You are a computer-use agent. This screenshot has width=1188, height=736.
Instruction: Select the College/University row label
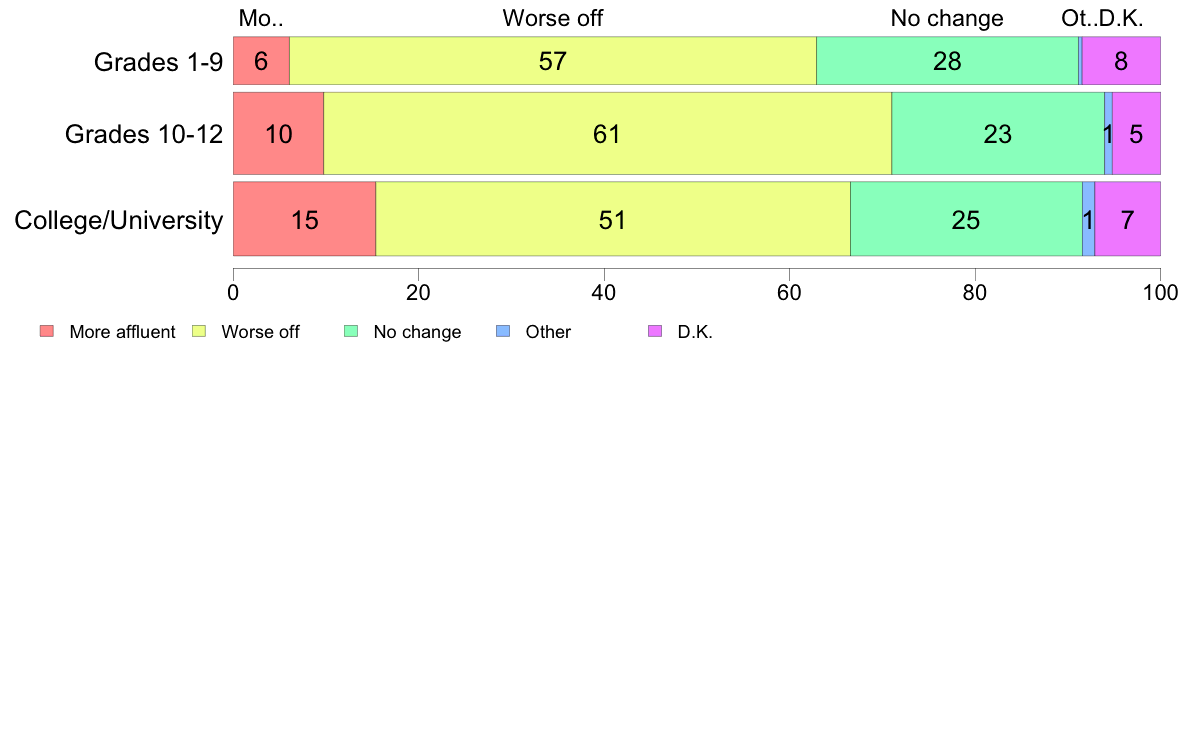pos(119,220)
